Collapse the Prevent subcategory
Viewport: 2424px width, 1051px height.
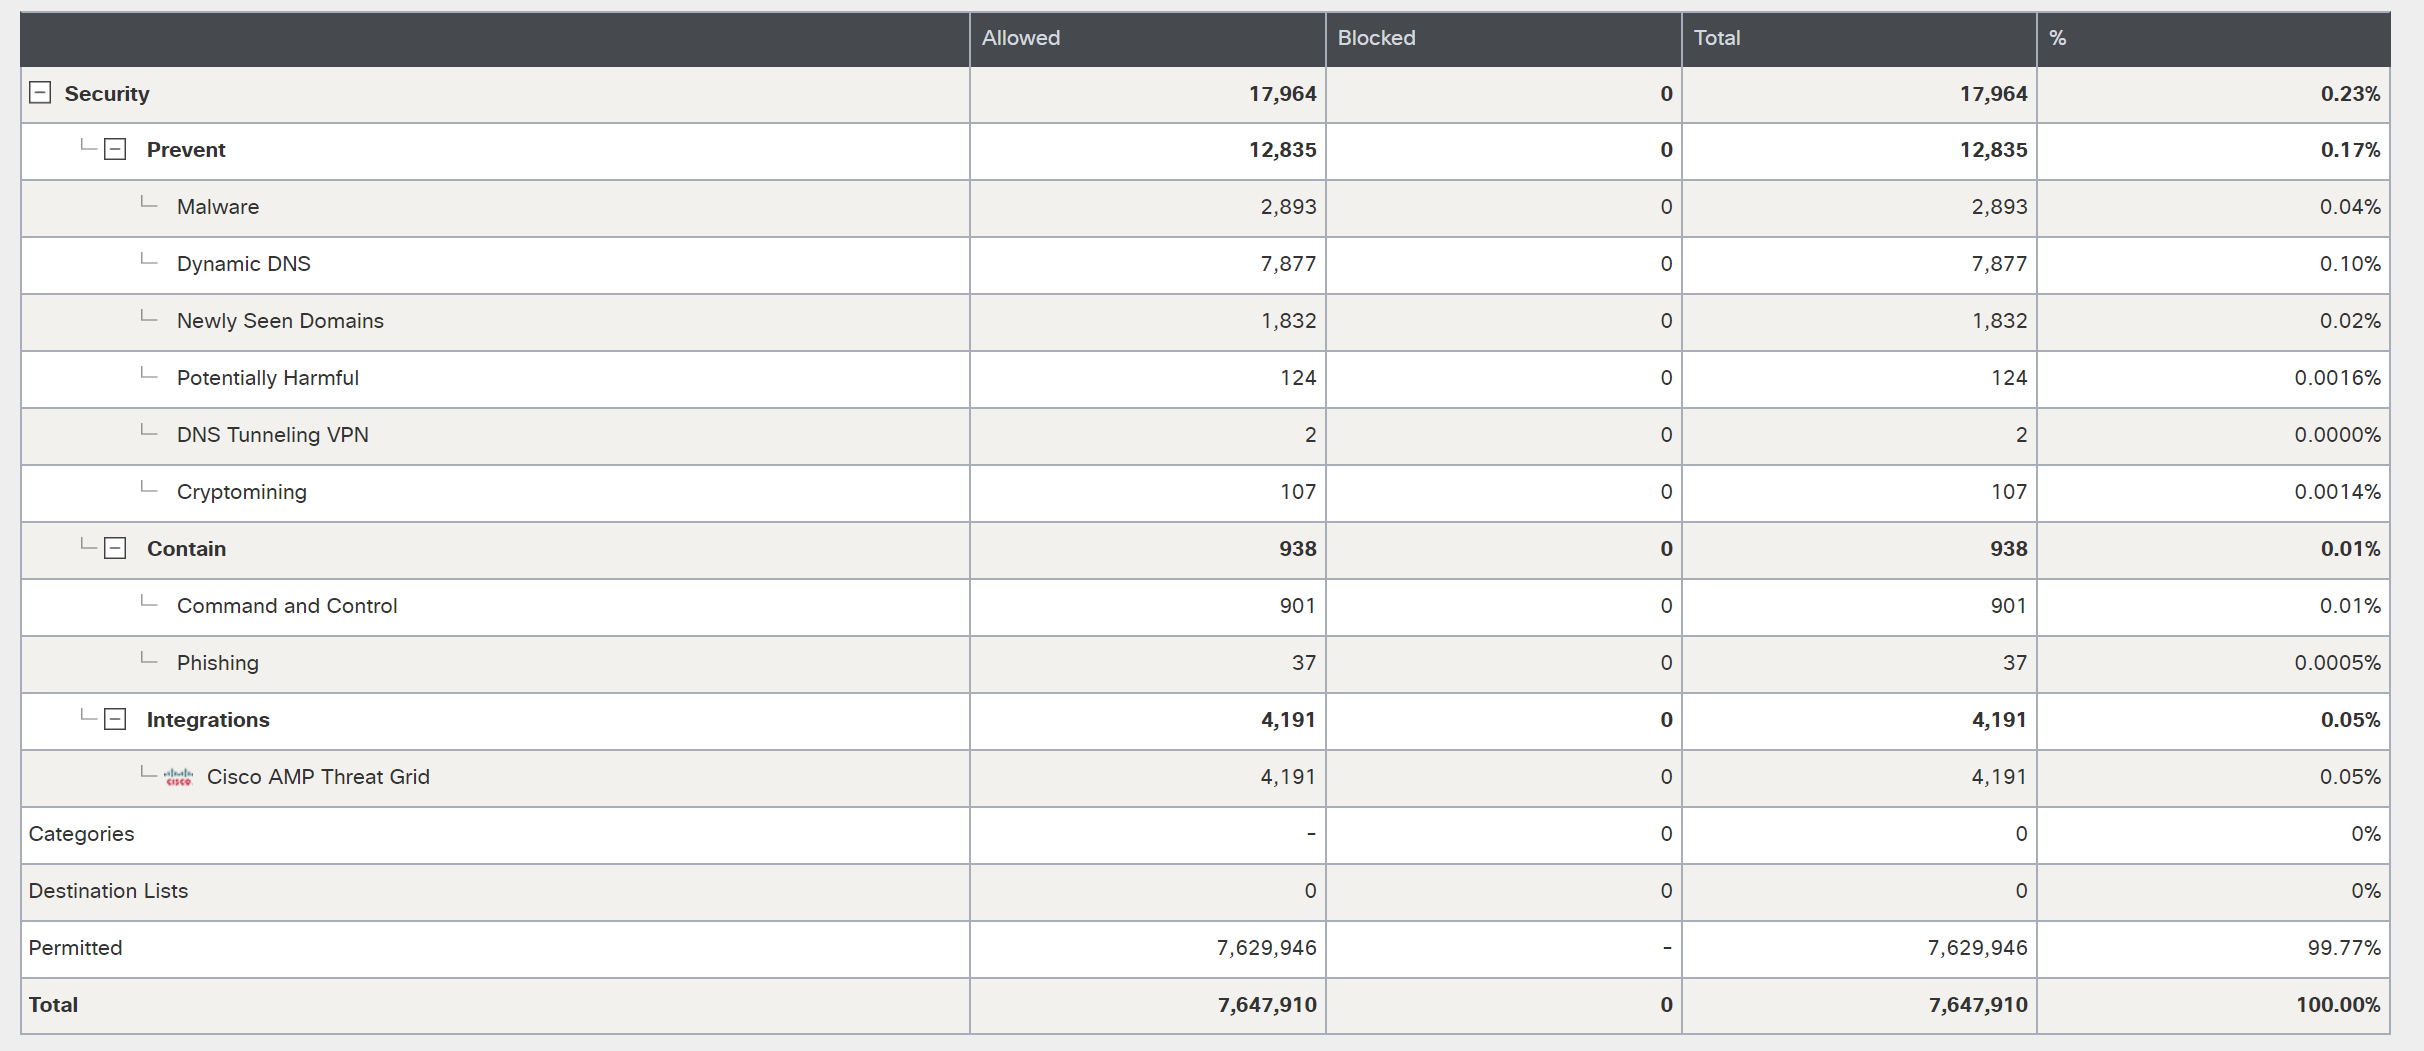[x=116, y=150]
